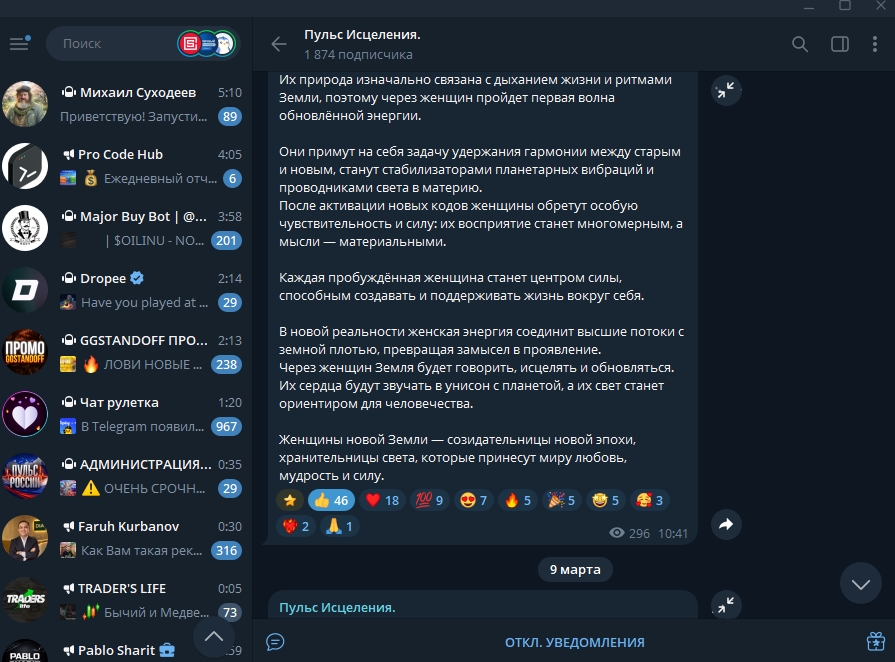Toggle the right sidebar panel icon
This screenshot has height=662, width=895.
840,44
